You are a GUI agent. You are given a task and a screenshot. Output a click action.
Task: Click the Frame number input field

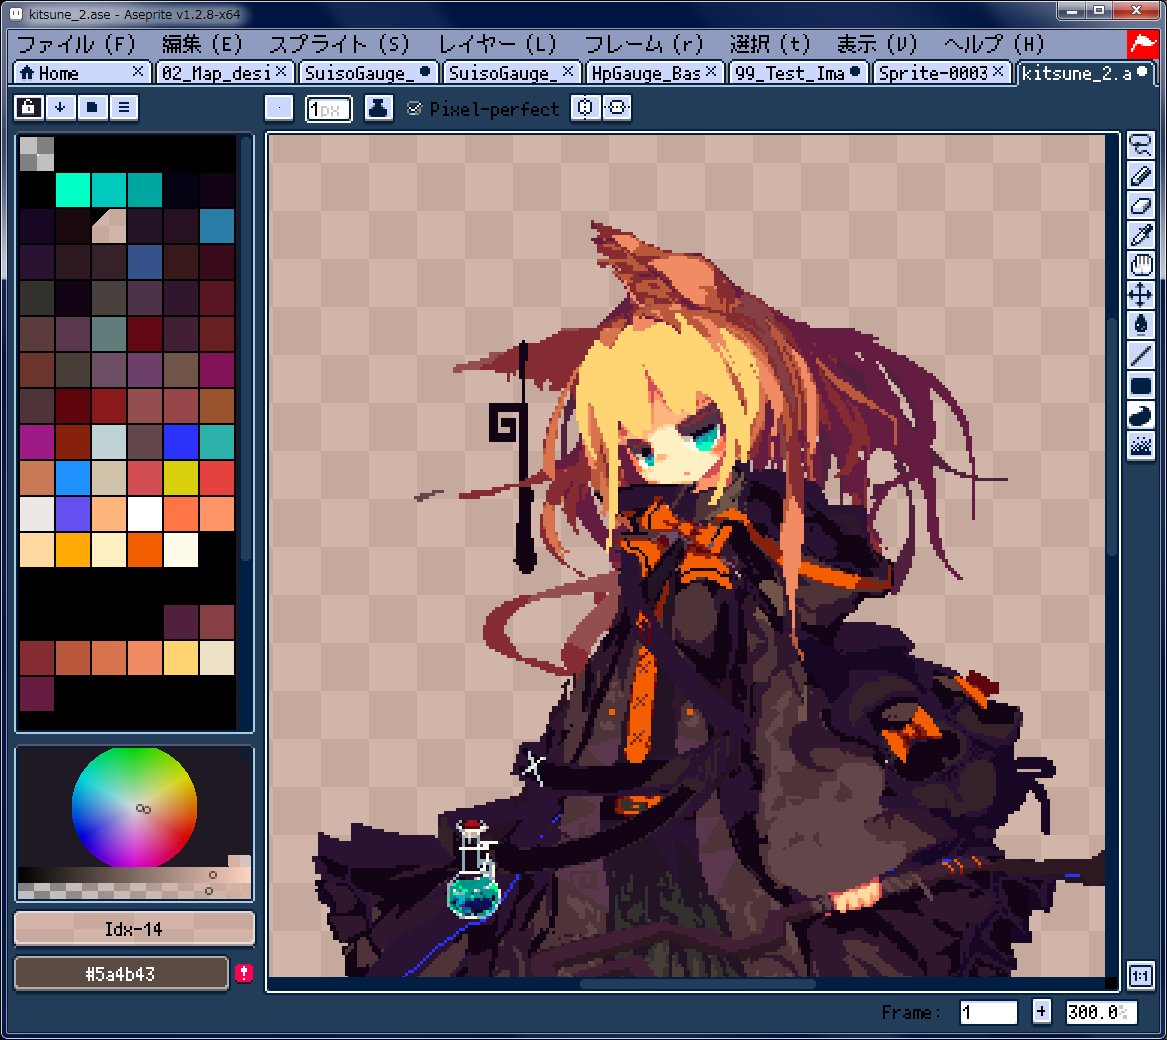tap(988, 1012)
